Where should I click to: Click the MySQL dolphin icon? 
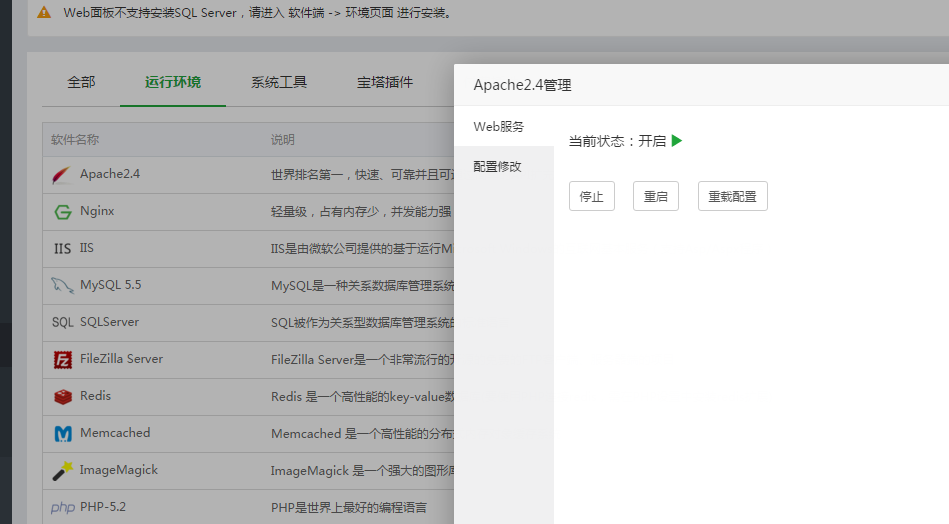(62, 285)
